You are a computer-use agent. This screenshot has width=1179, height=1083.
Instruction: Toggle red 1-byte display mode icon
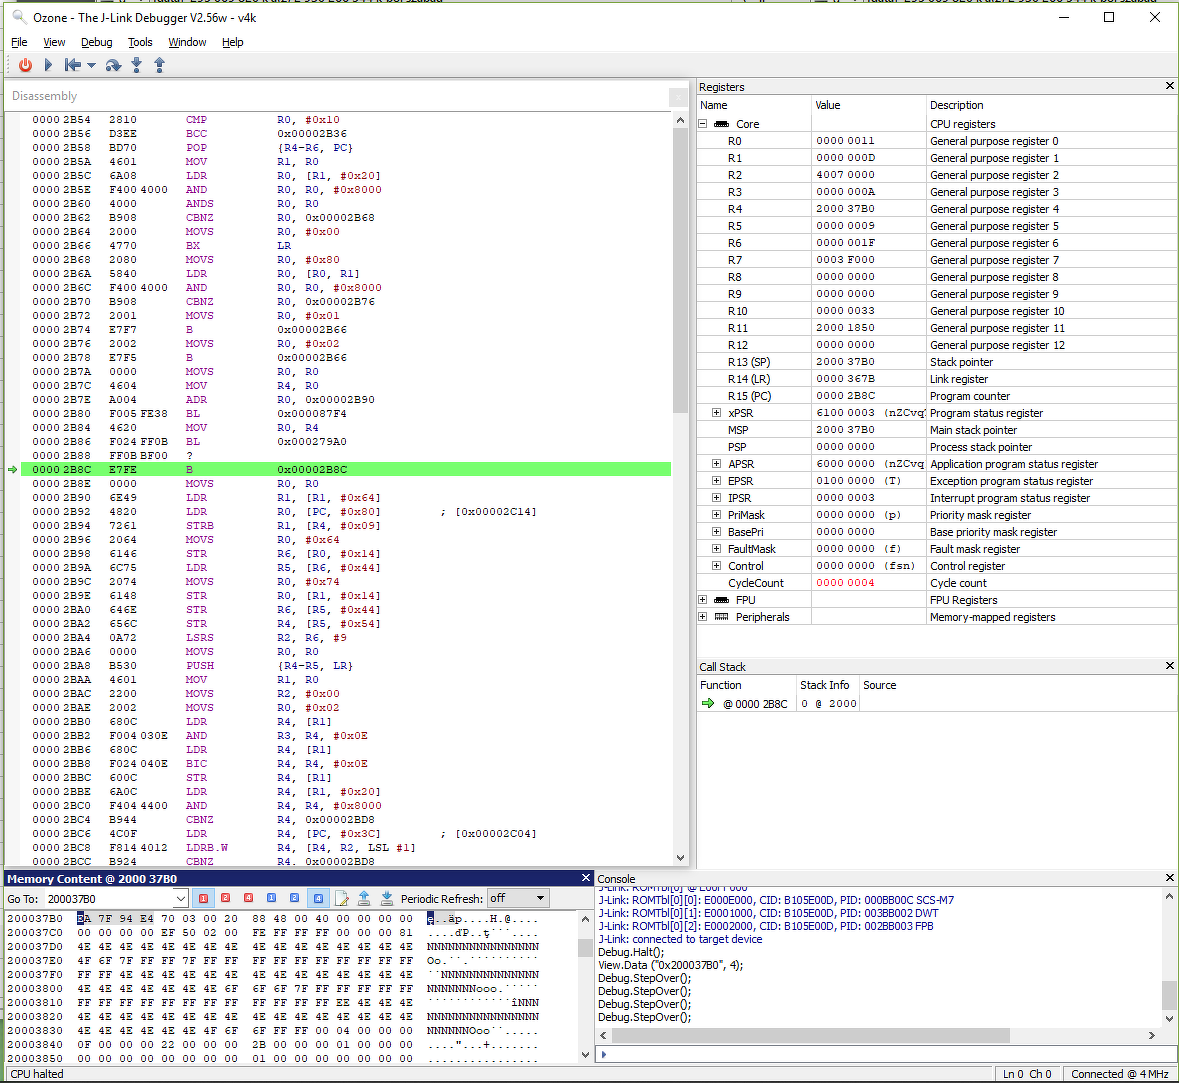203,898
